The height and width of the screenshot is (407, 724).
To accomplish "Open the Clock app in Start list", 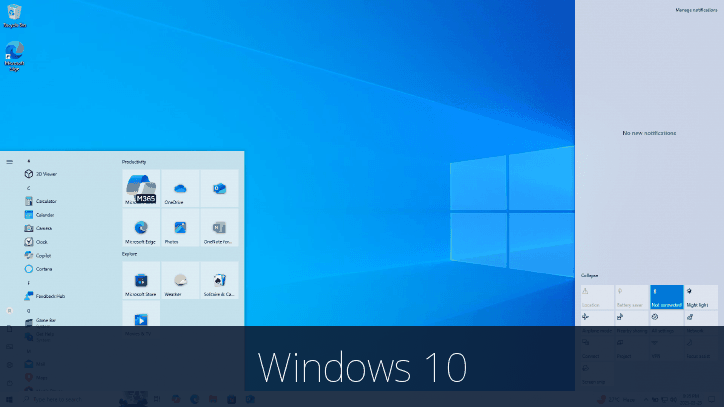I will [x=36, y=242].
